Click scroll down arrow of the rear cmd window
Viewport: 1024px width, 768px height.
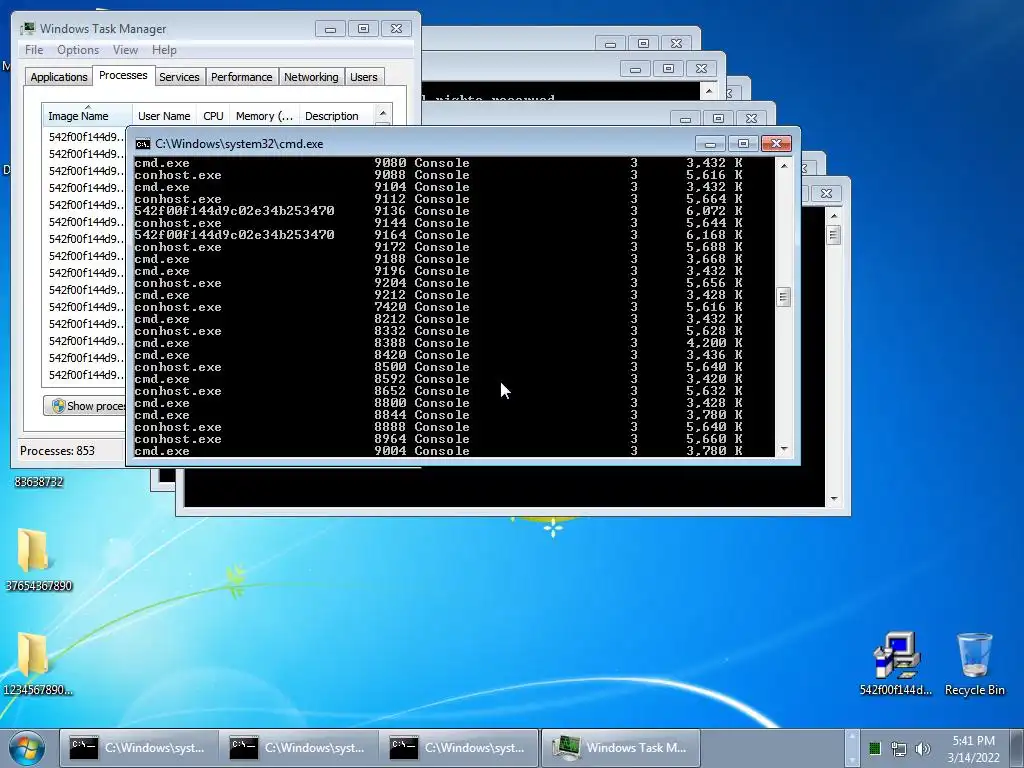click(833, 499)
